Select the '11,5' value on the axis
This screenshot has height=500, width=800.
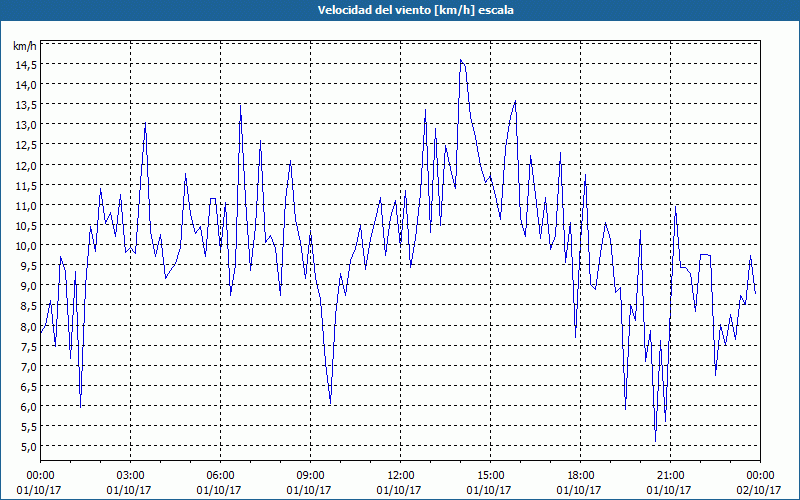point(27,185)
